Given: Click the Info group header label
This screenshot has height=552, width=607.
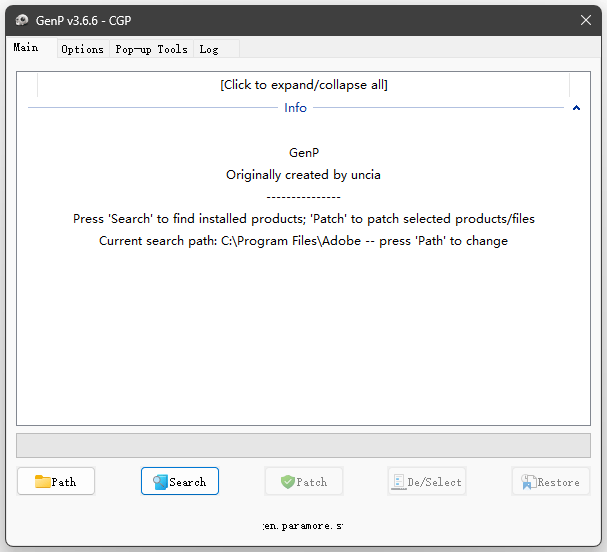Looking at the screenshot, I should coord(295,108).
